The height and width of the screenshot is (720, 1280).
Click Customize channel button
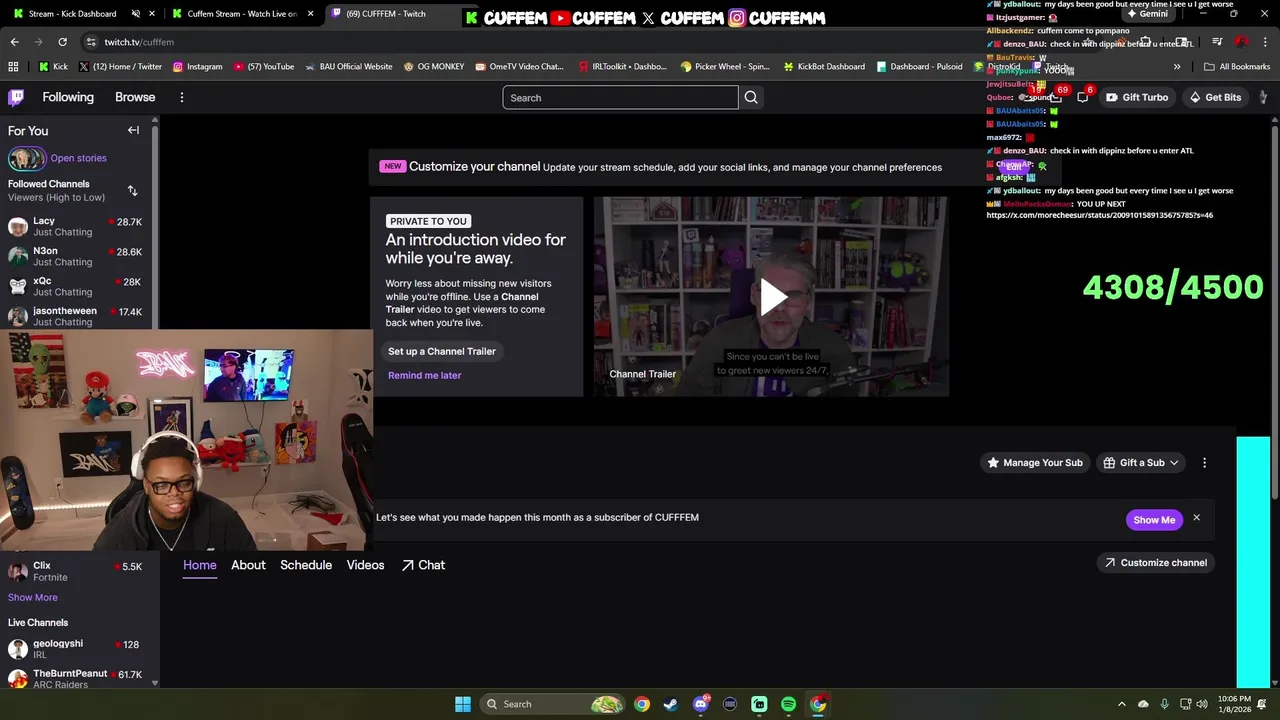(1155, 563)
